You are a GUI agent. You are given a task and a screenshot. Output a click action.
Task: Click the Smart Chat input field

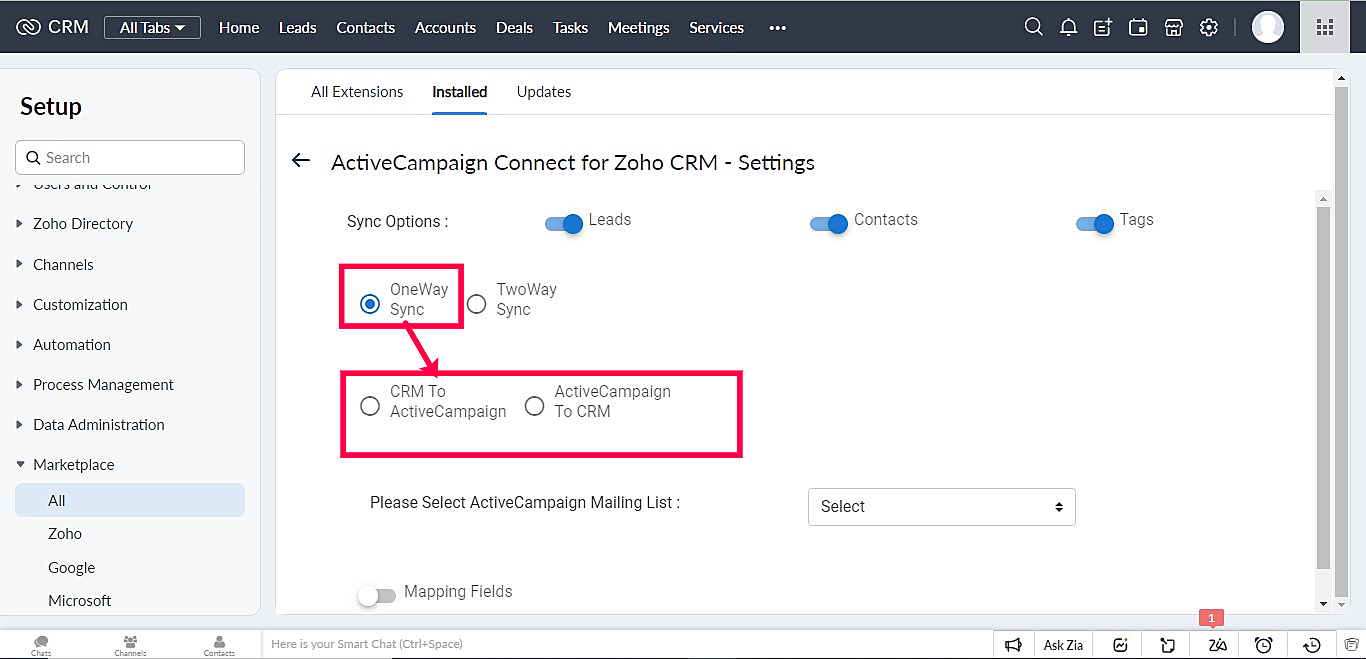(x=627, y=644)
